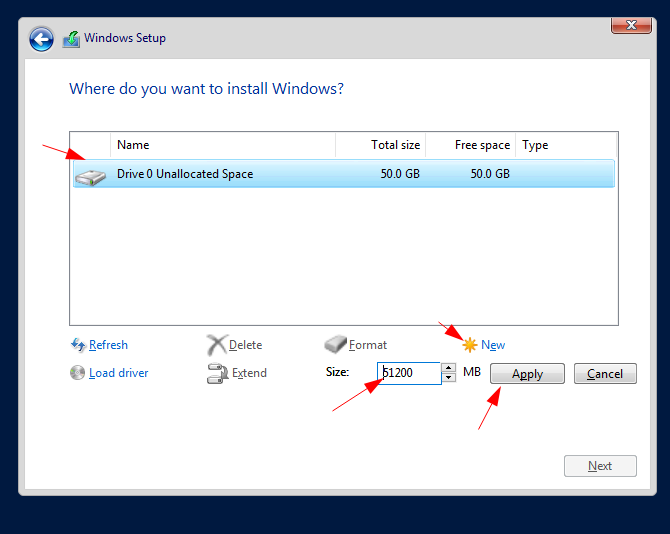Click the Delete text link
Image resolution: width=670 pixels, height=534 pixels.
coord(245,345)
